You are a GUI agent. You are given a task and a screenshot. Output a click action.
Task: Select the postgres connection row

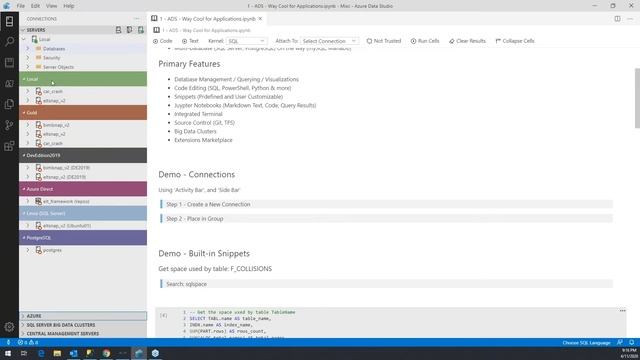pos(83,250)
